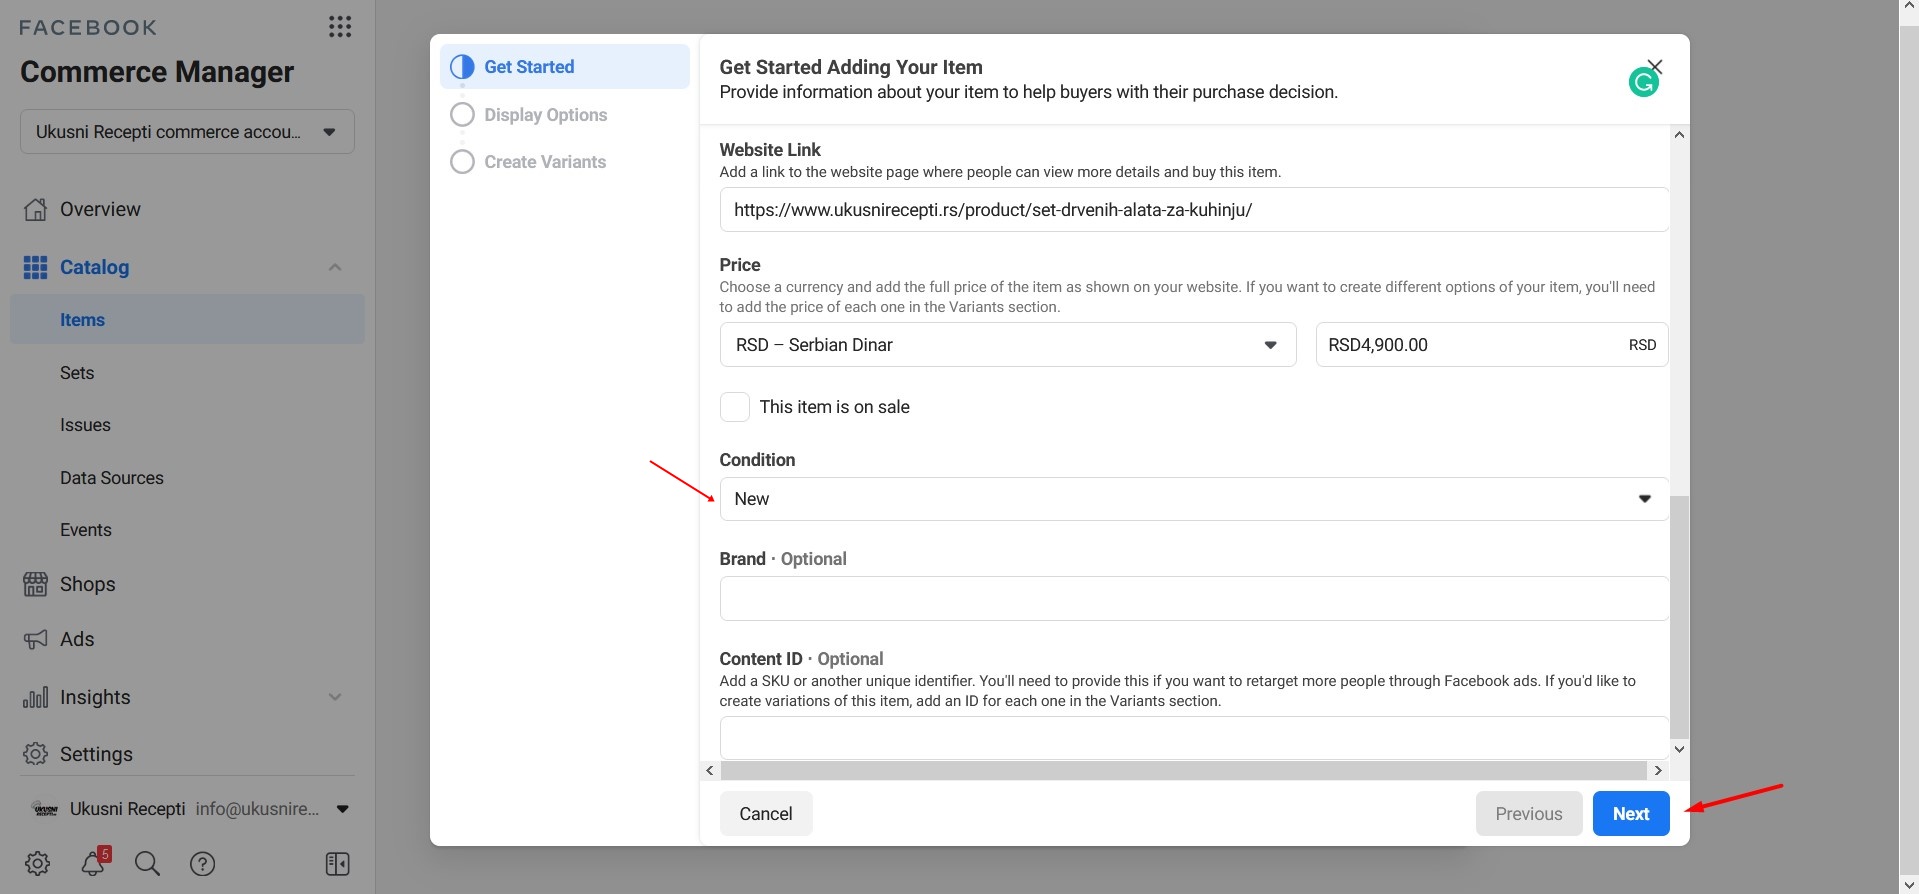
Task: Check the 'This item is on sale' checkbox
Action: tap(735, 407)
